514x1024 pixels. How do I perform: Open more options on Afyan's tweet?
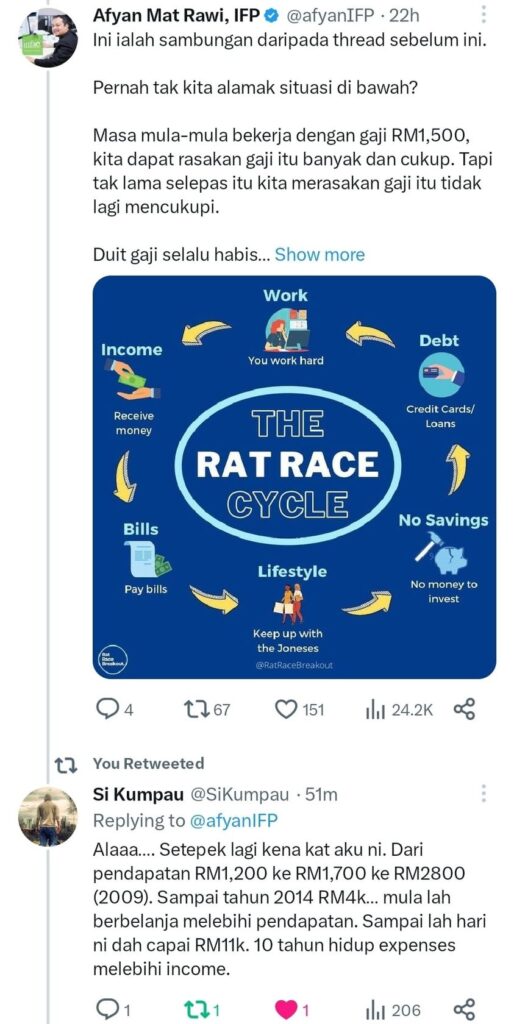pyautogui.click(x=483, y=16)
